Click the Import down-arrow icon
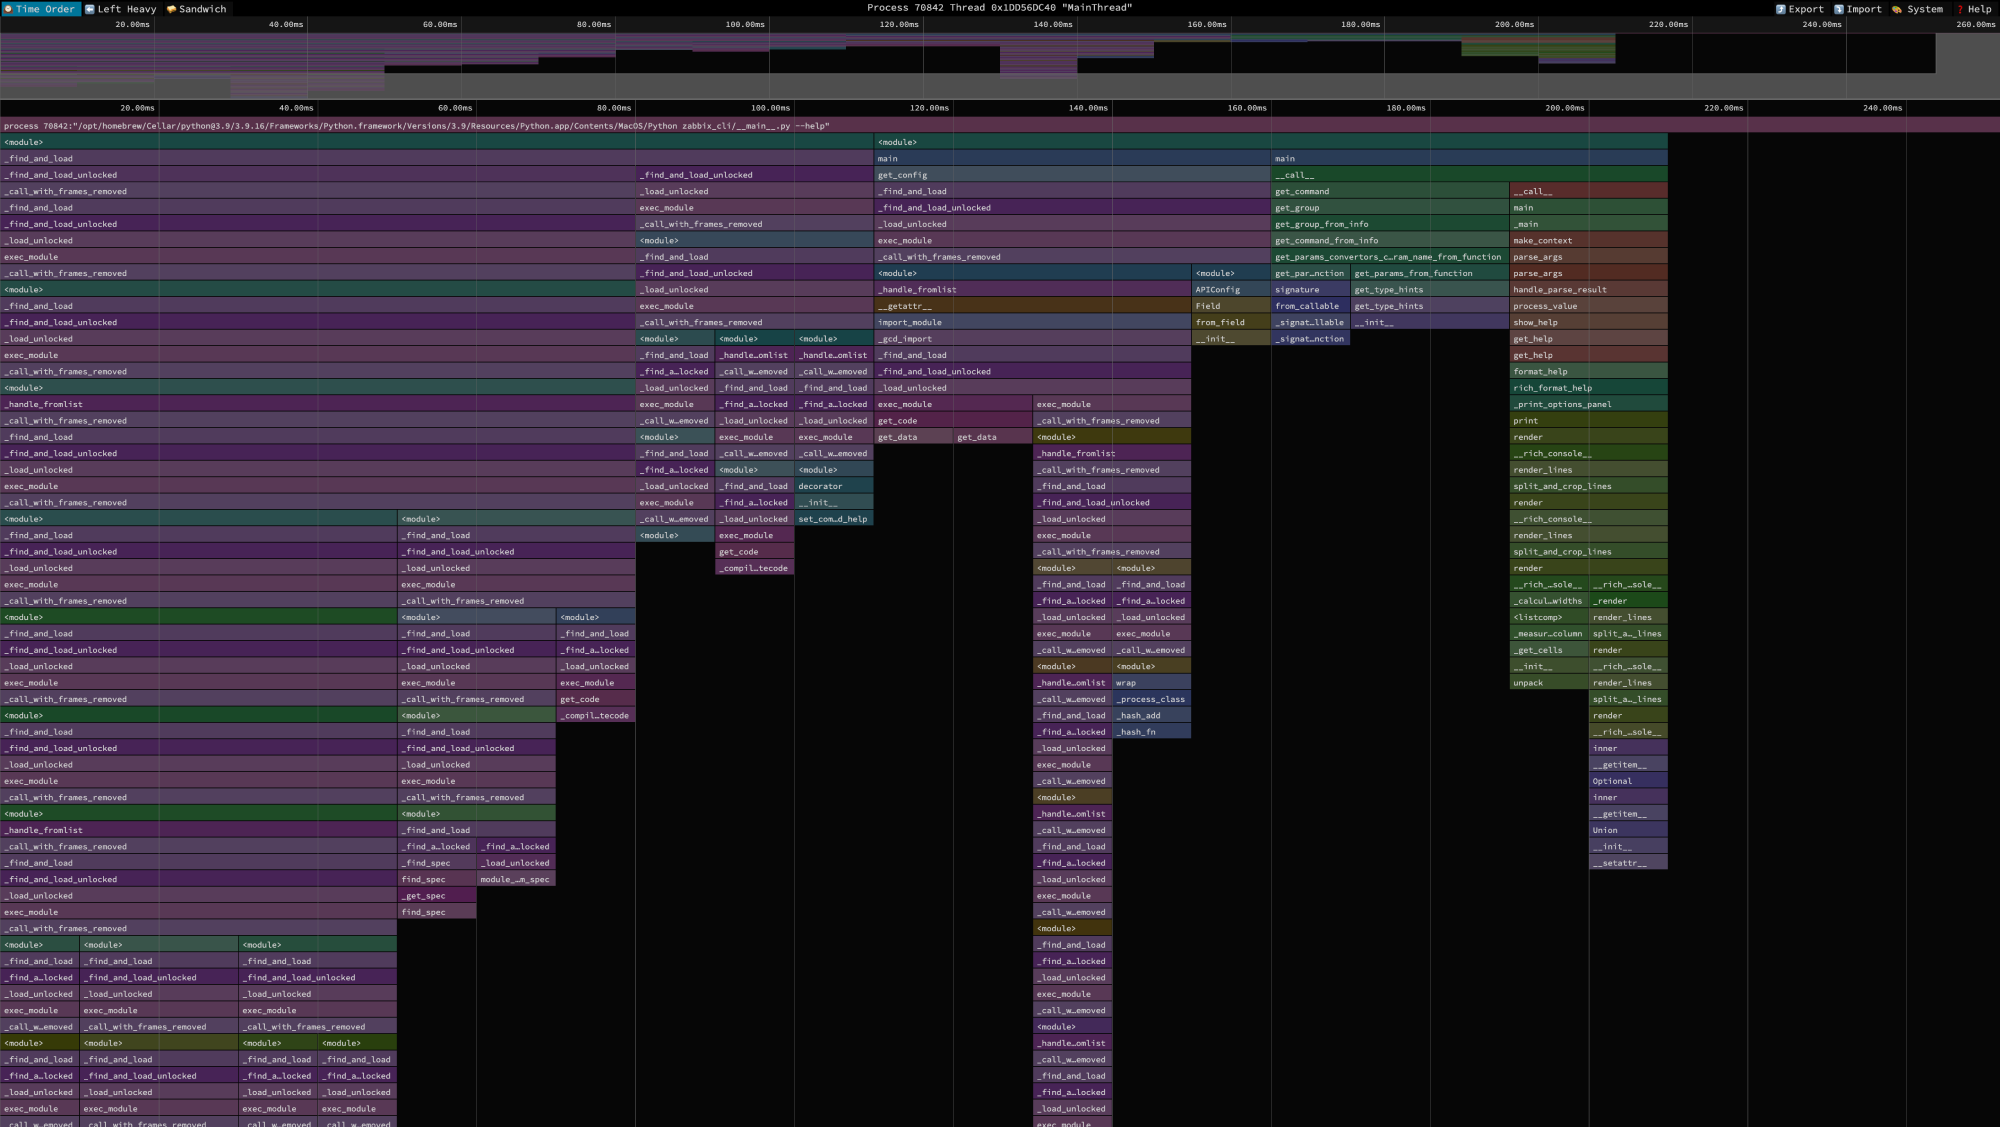The image size is (2000, 1127). (x=1838, y=9)
